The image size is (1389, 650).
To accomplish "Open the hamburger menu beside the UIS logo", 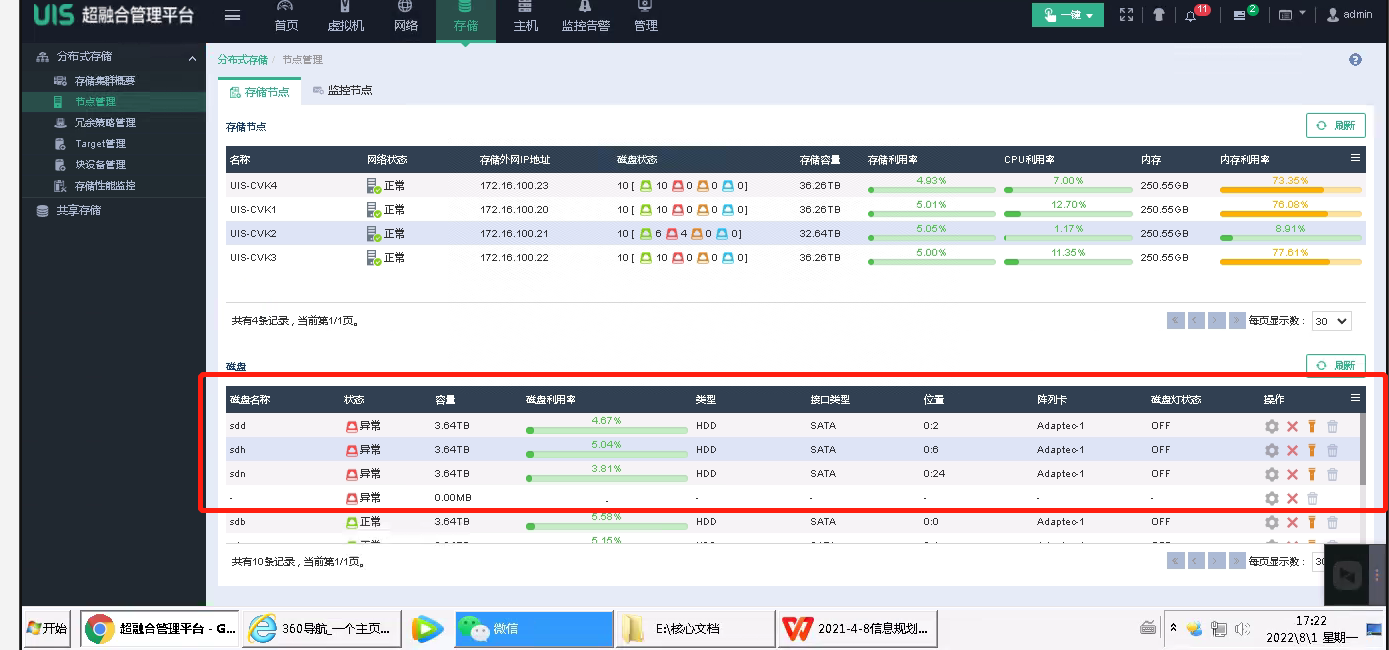I will [x=232, y=15].
